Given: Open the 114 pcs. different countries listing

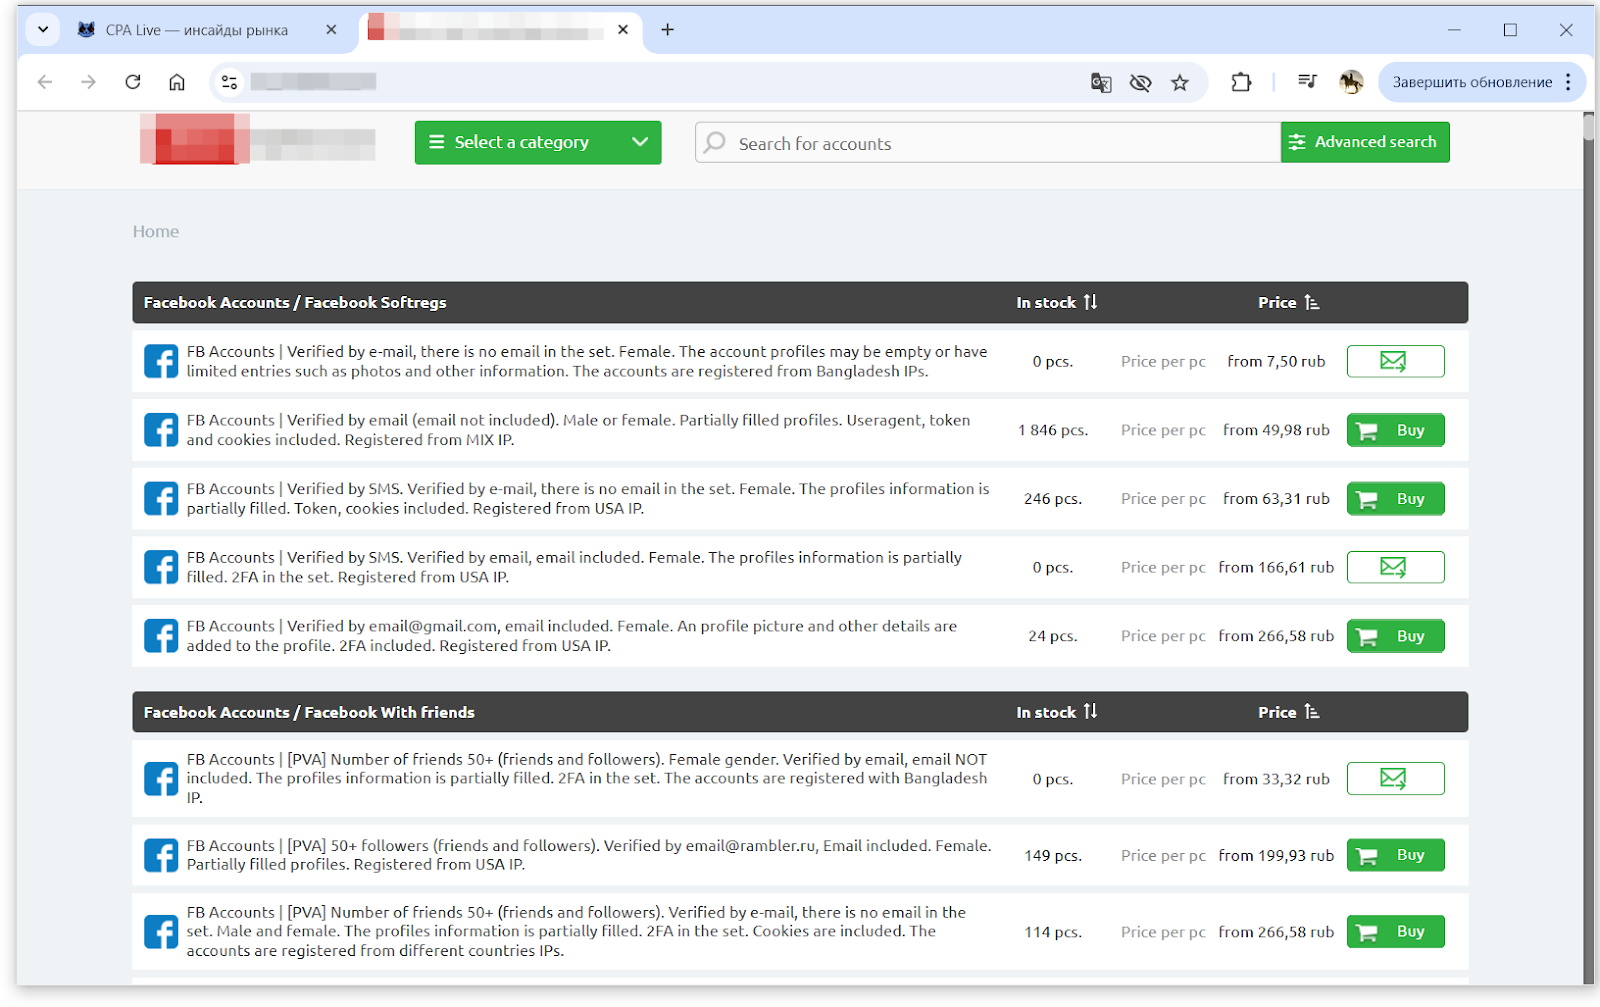Looking at the screenshot, I should [576, 931].
